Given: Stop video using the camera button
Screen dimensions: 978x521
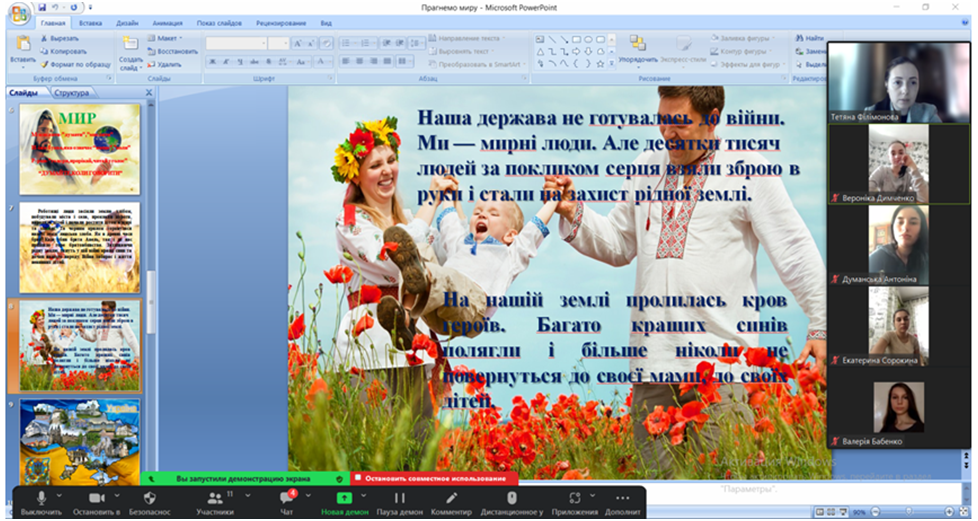Looking at the screenshot, I should [x=97, y=498].
